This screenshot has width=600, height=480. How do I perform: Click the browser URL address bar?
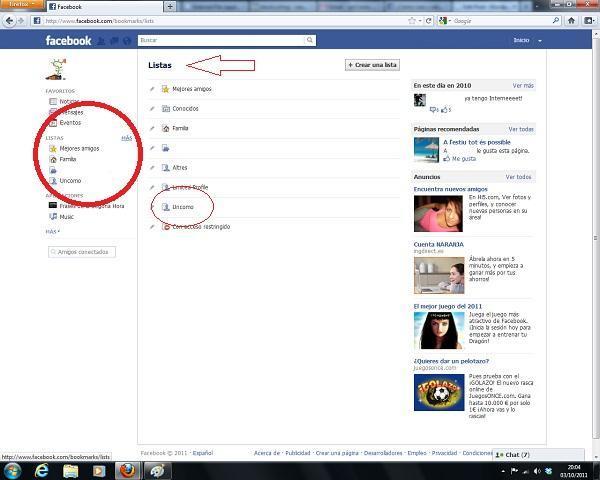tap(224, 21)
